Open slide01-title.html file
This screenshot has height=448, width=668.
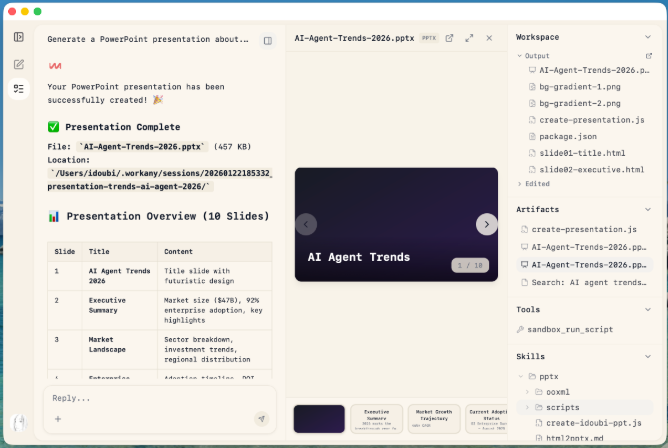(577, 153)
